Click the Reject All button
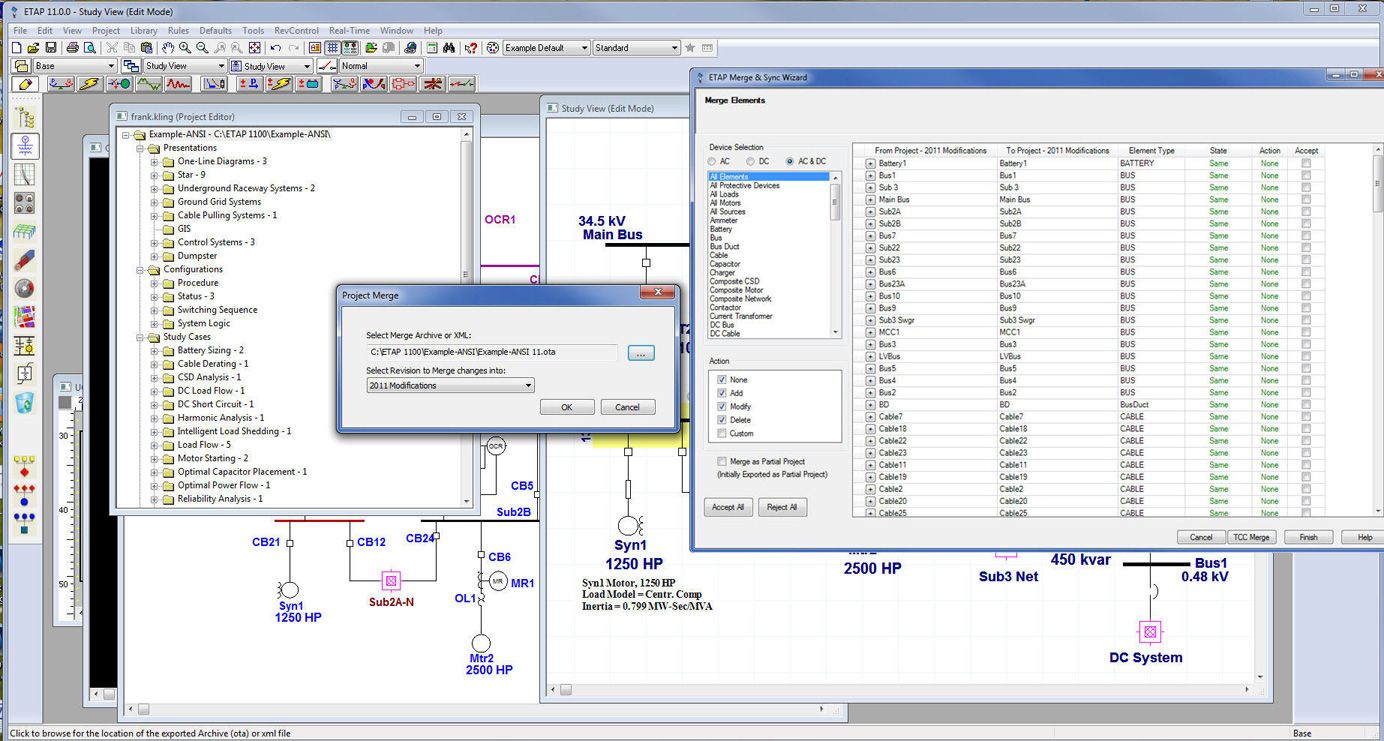The height and width of the screenshot is (741, 1384). coord(781,507)
